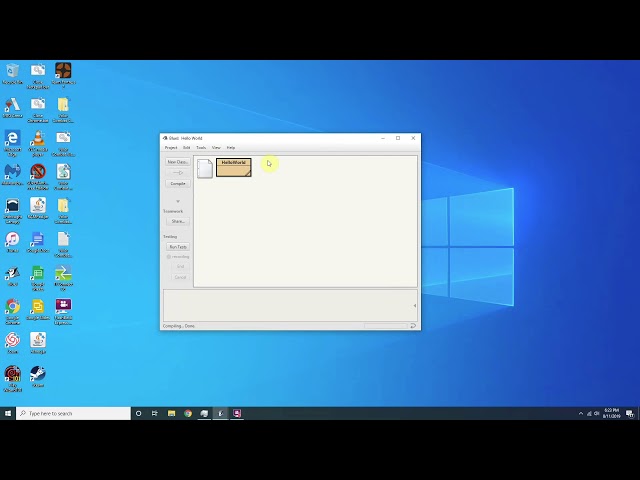This screenshot has width=640, height=480.
Task: Open FlashBack recorder taskbar icon
Action: (237, 413)
